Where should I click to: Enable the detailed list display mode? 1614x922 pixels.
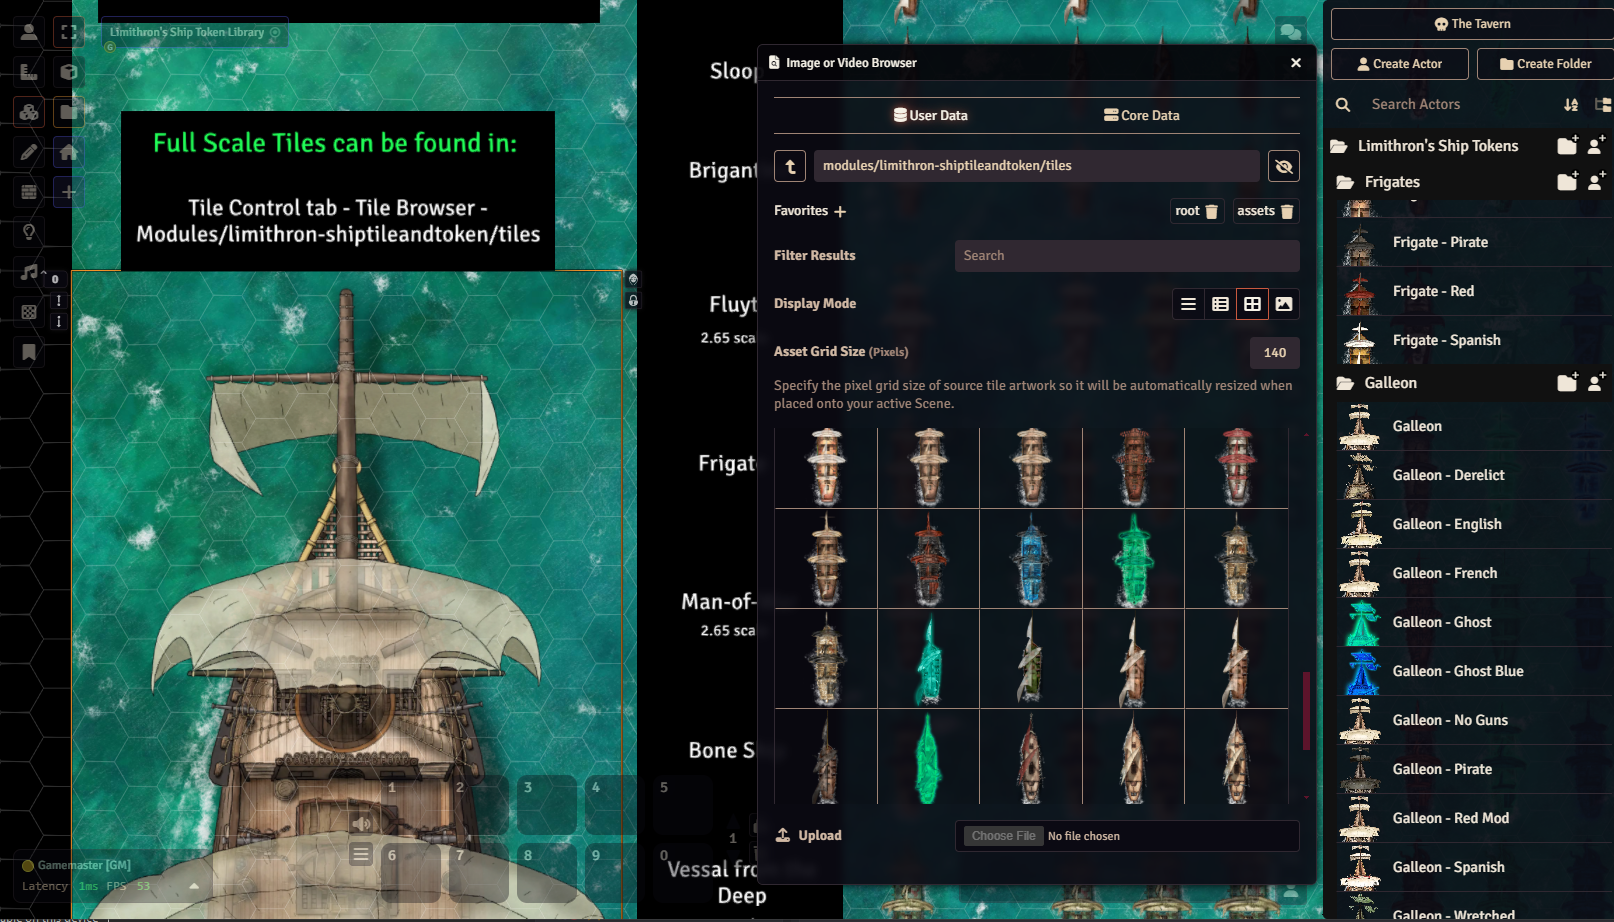click(x=1220, y=304)
